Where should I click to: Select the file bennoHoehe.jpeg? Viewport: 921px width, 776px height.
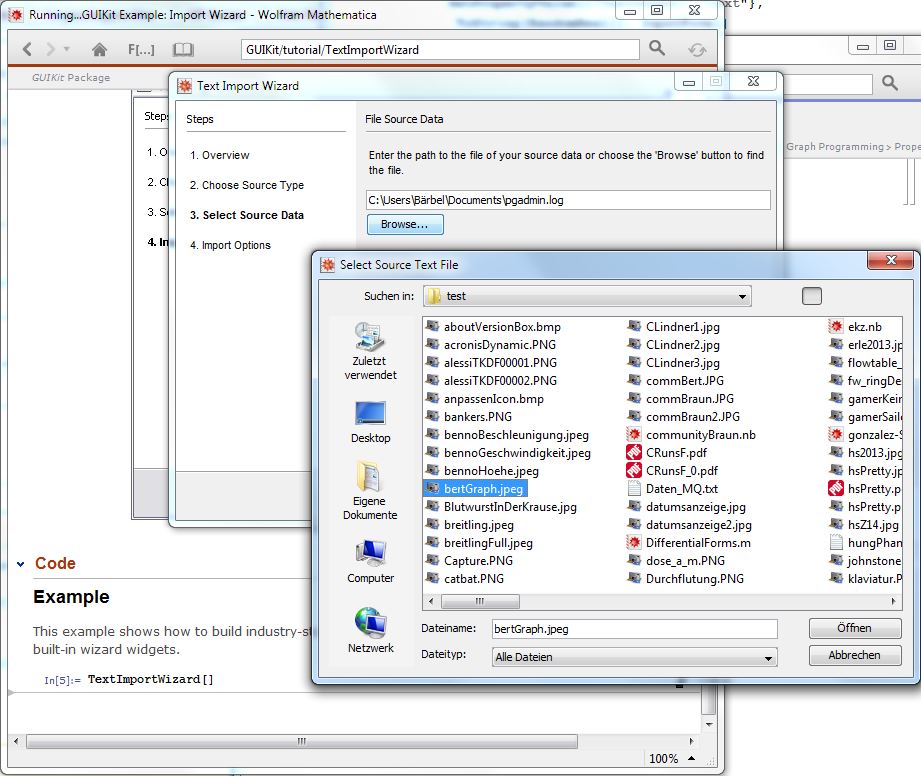coord(482,471)
